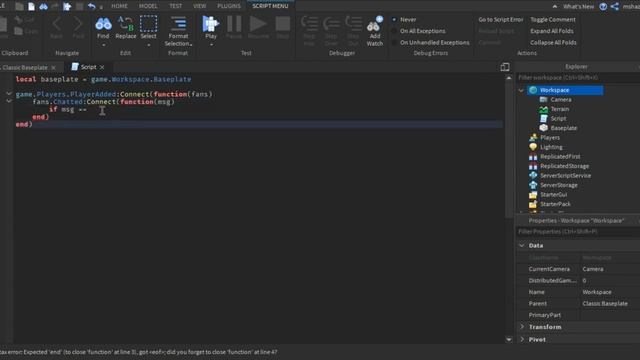Open the MODEL ribbon tab
The height and width of the screenshot is (360, 640).
pos(148,6)
